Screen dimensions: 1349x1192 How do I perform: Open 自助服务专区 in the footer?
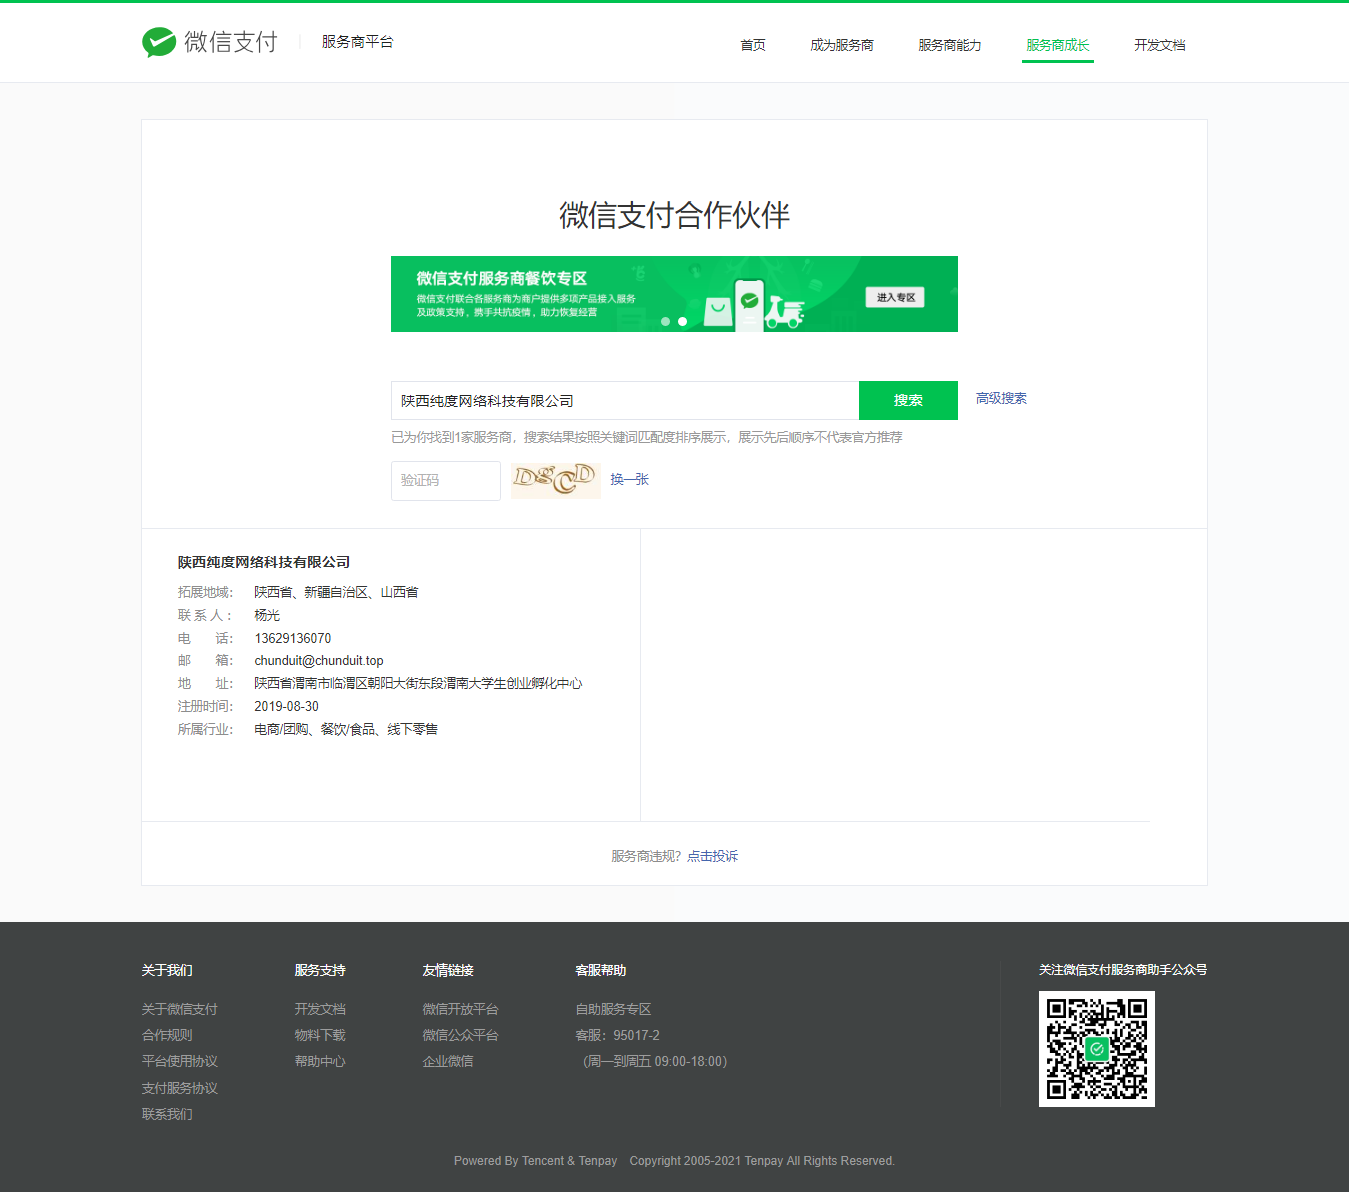(x=613, y=1008)
